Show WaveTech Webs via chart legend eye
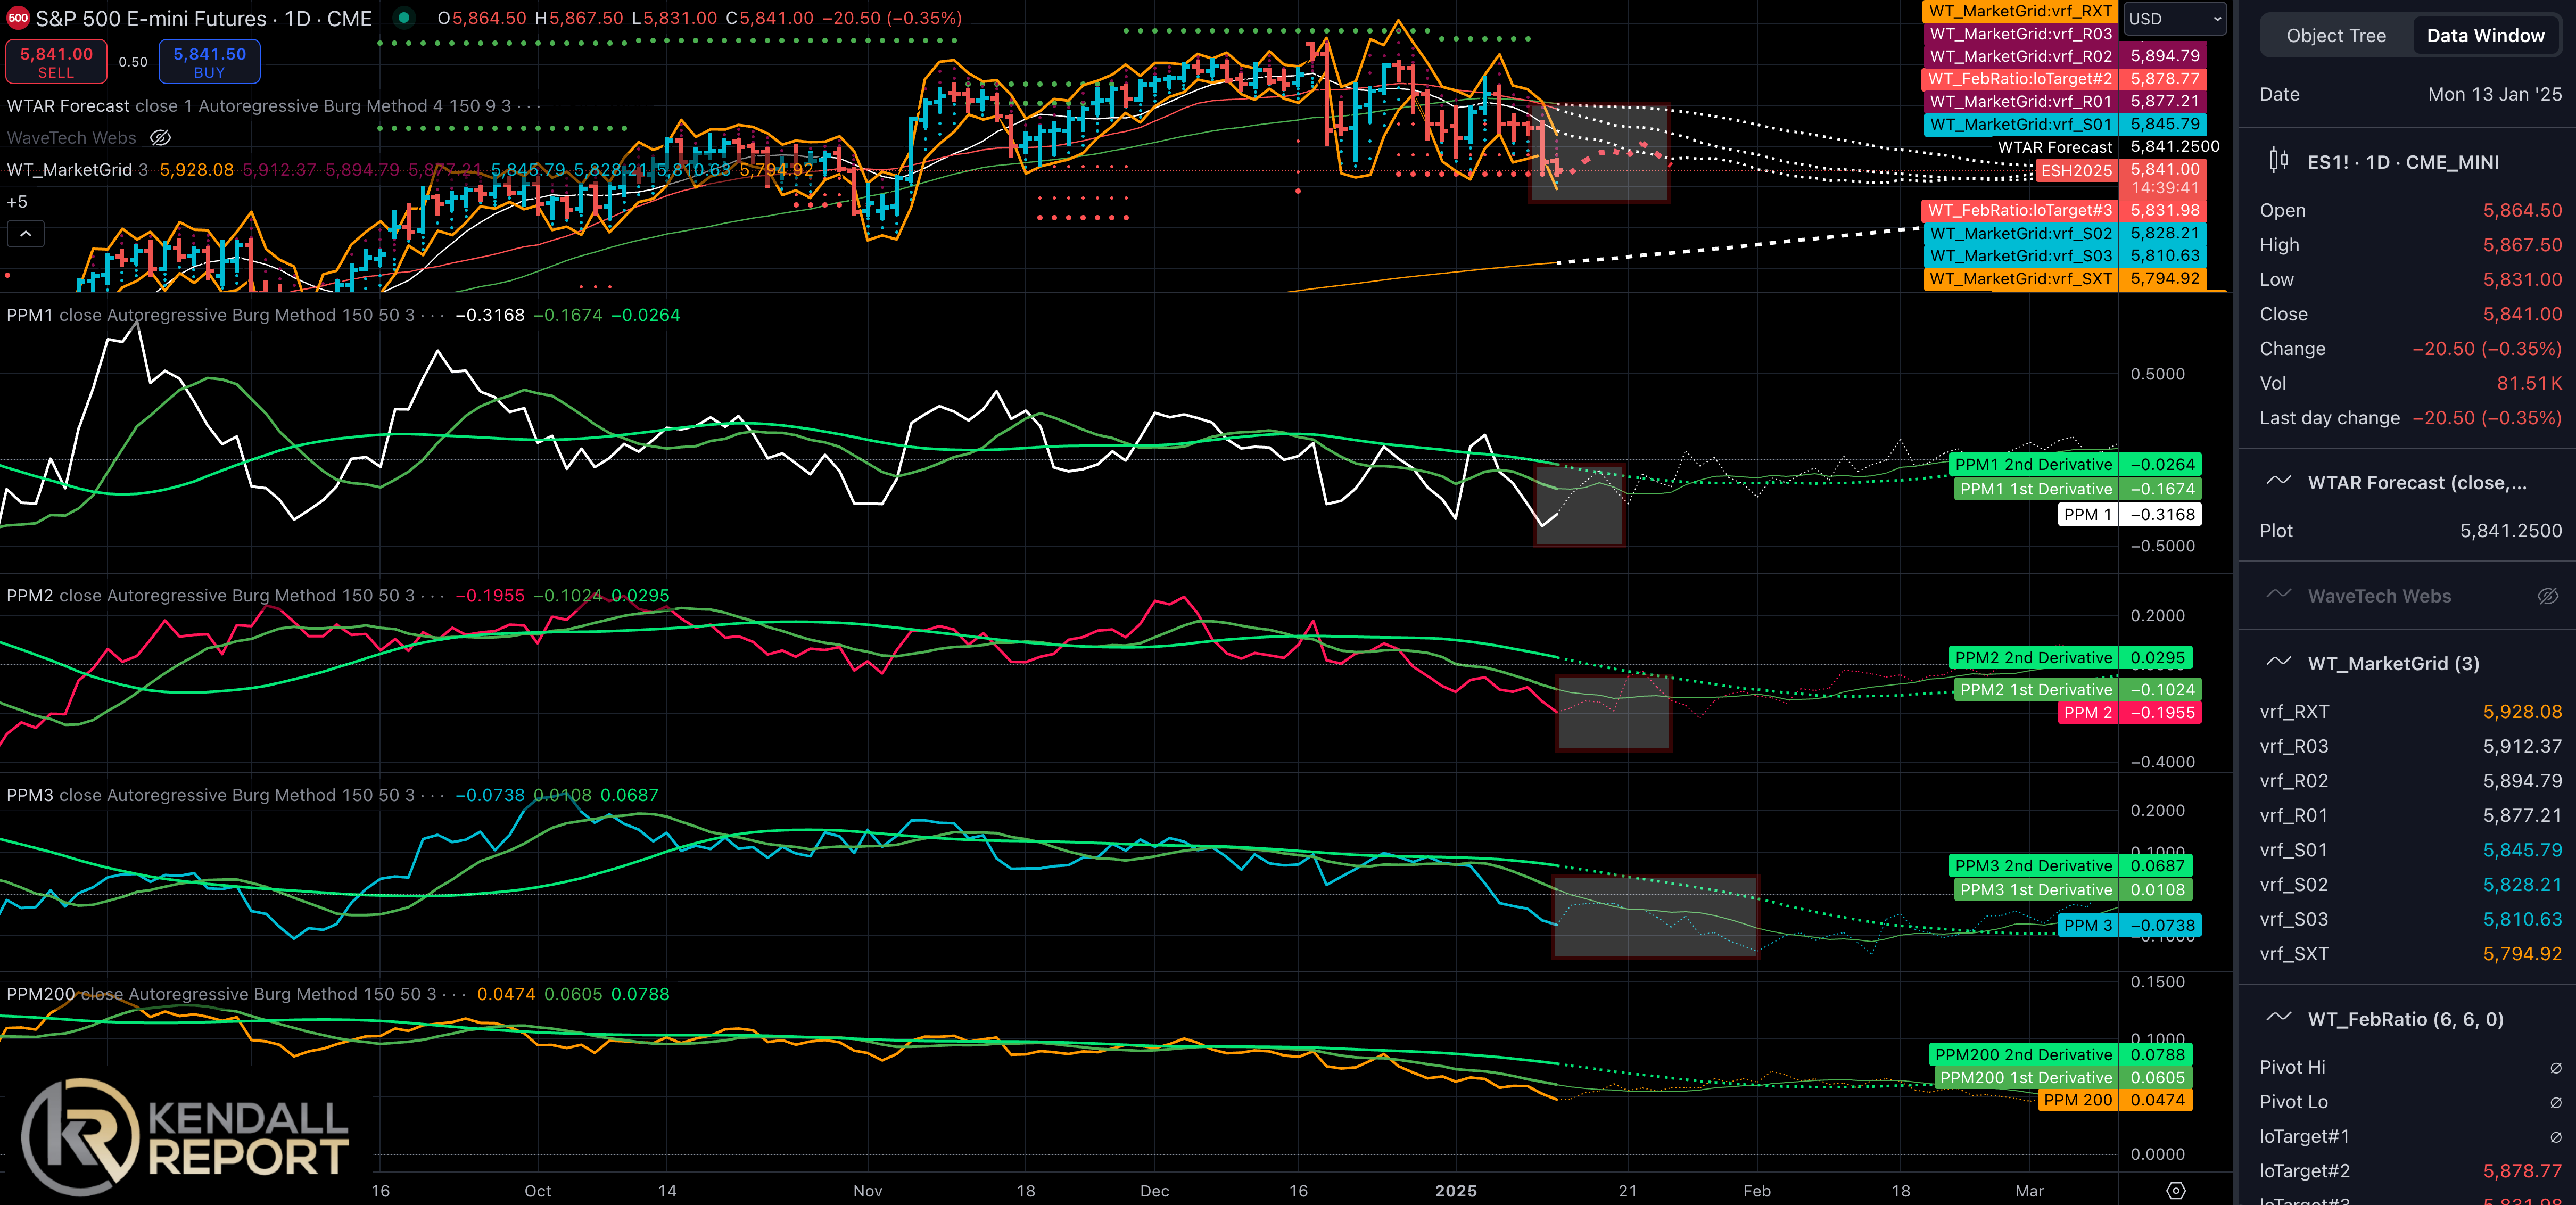 tap(160, 138)
